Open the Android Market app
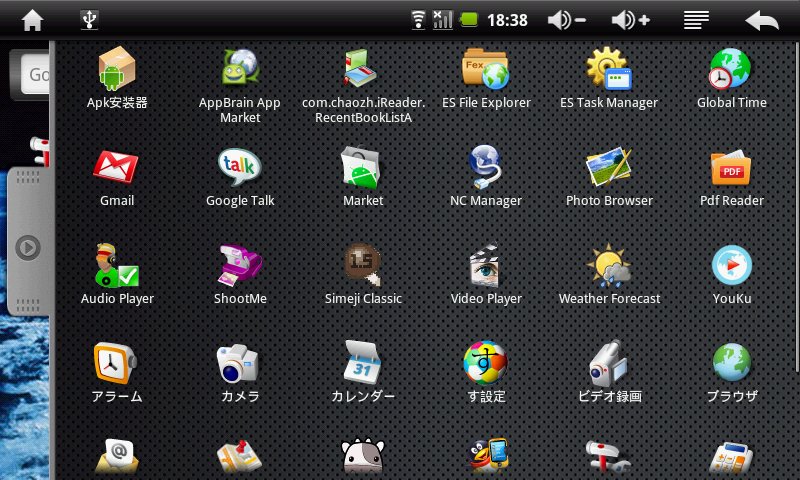The image size is (800, 480). coord(363,176)
